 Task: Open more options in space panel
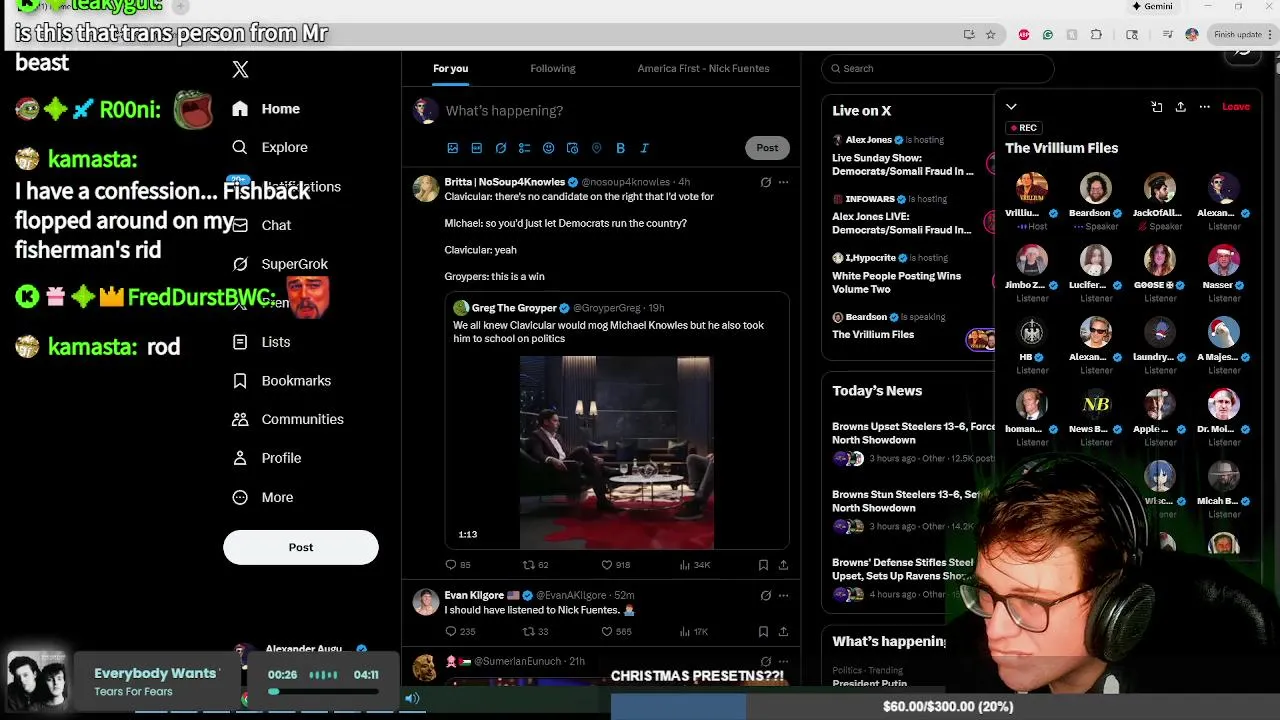tap(1204, 107)
